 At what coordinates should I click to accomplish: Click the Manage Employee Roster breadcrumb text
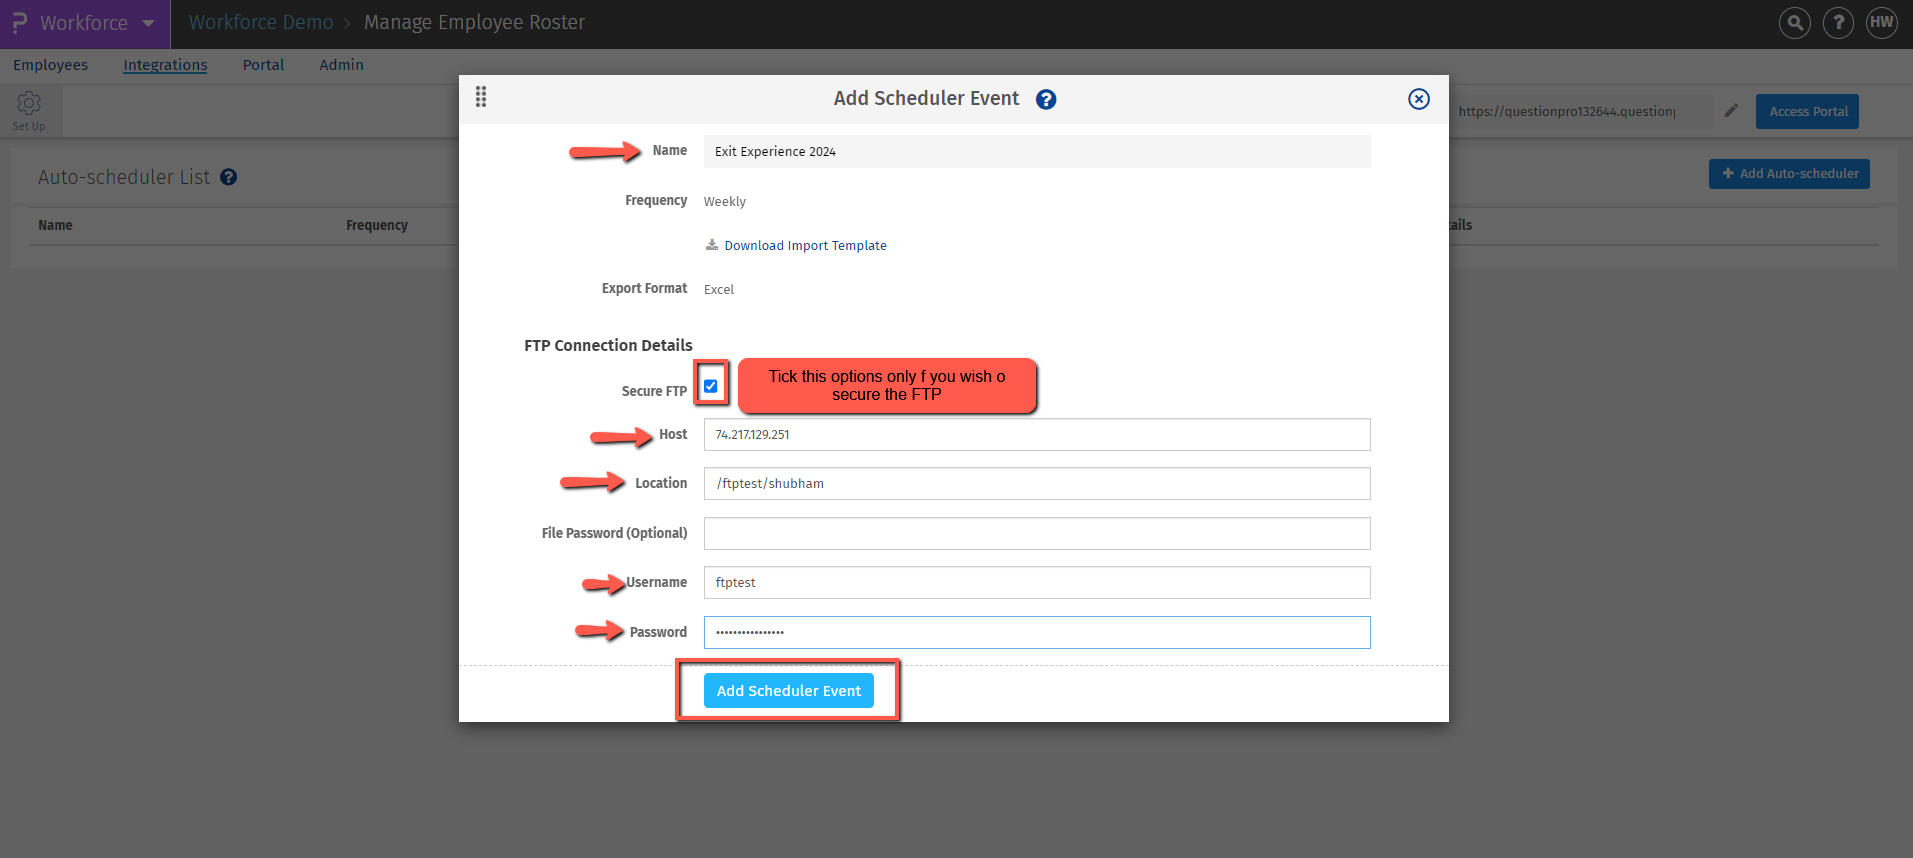474,23
